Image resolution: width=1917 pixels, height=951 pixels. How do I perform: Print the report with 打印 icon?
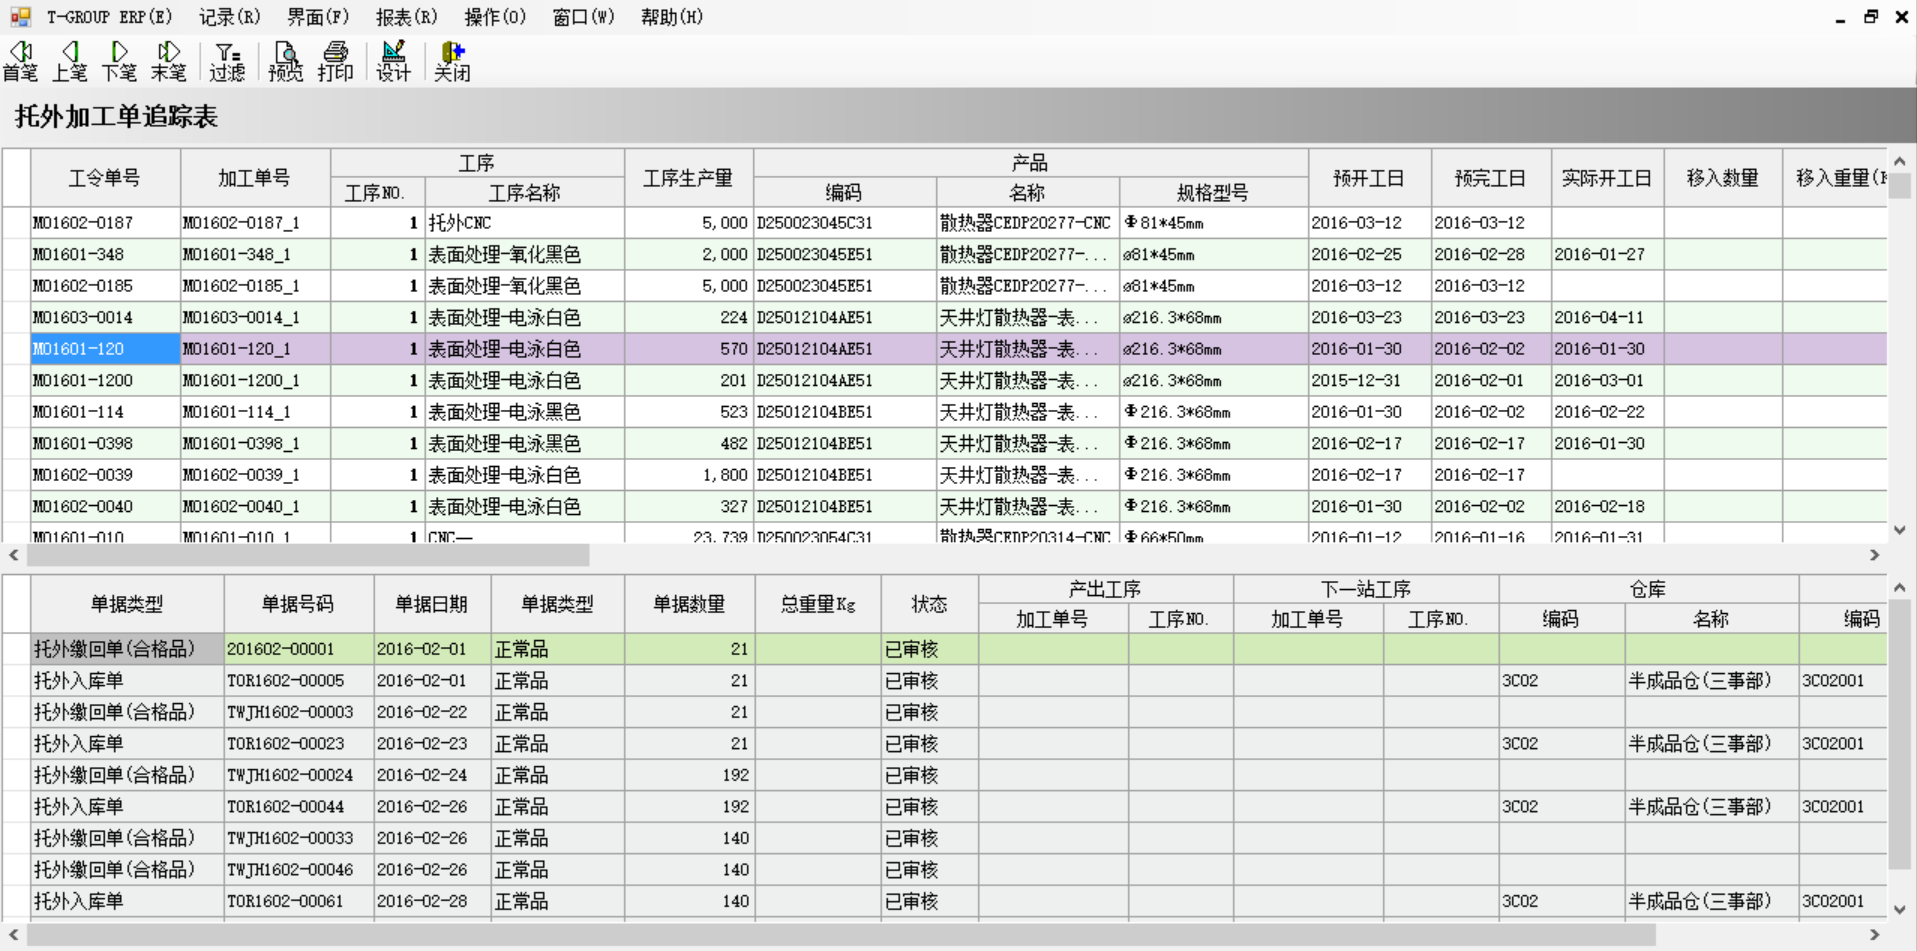point(336,61)
